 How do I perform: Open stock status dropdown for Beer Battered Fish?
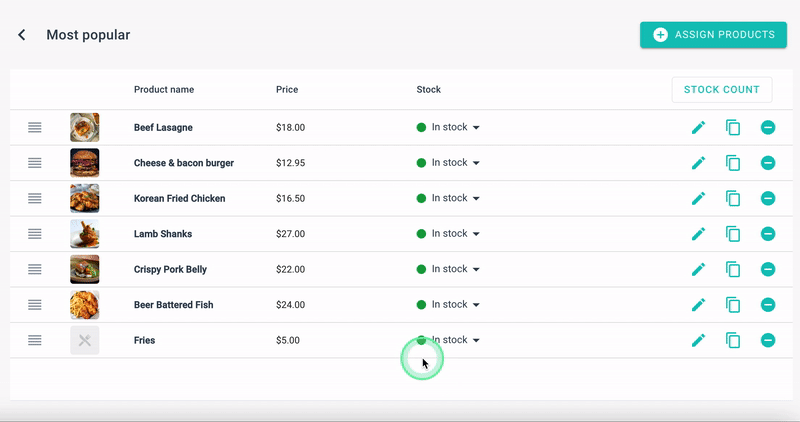coord(448,305)
